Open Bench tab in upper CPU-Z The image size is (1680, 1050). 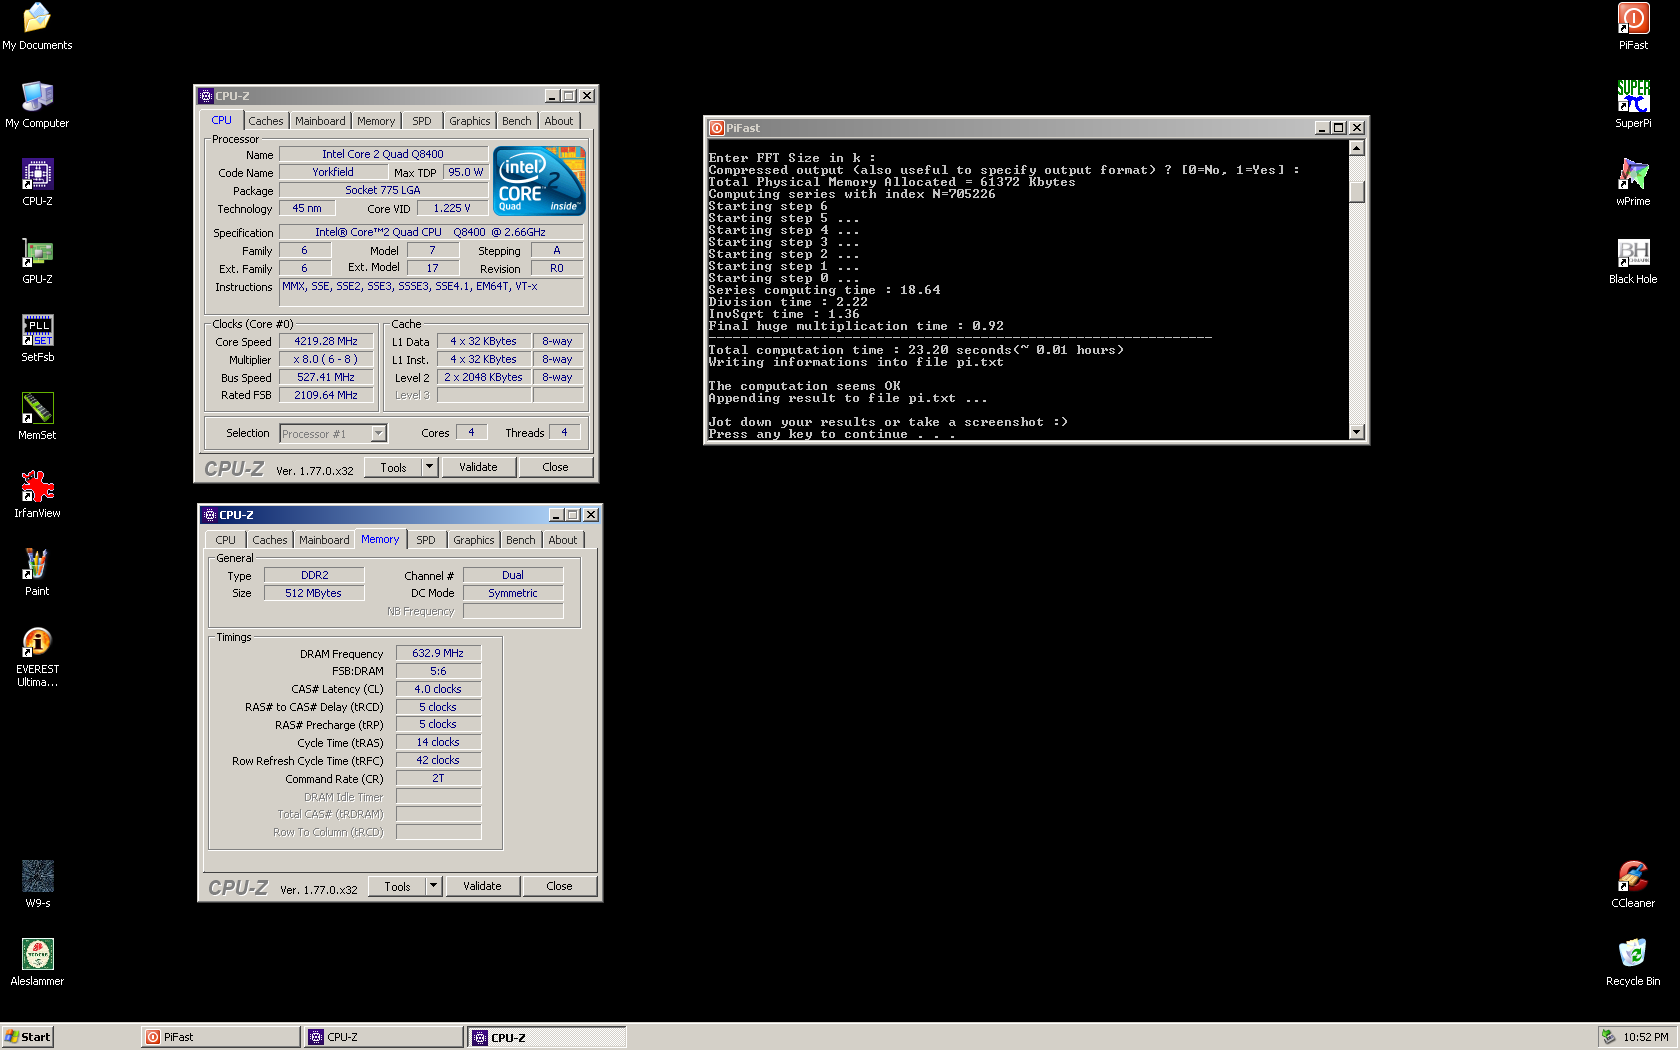[x=517, y=121]
